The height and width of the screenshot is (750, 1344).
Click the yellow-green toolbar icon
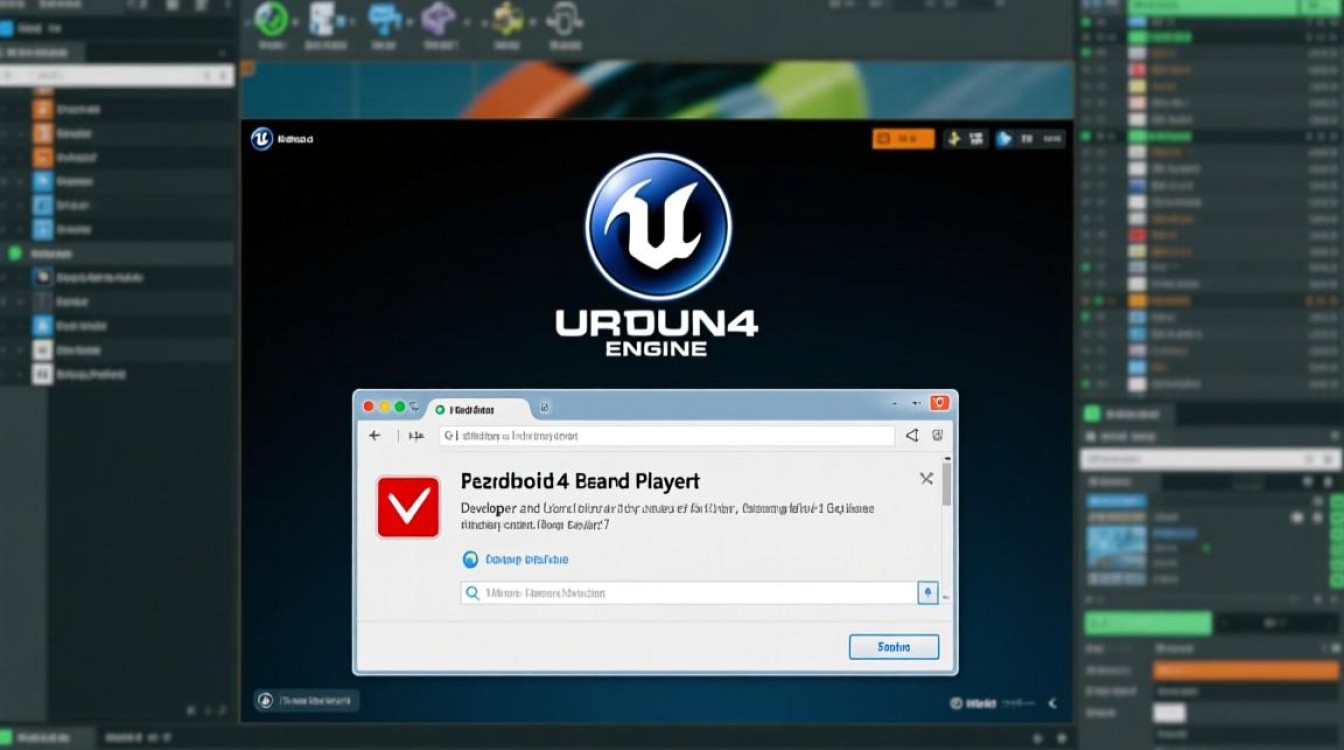click(508, 18)
